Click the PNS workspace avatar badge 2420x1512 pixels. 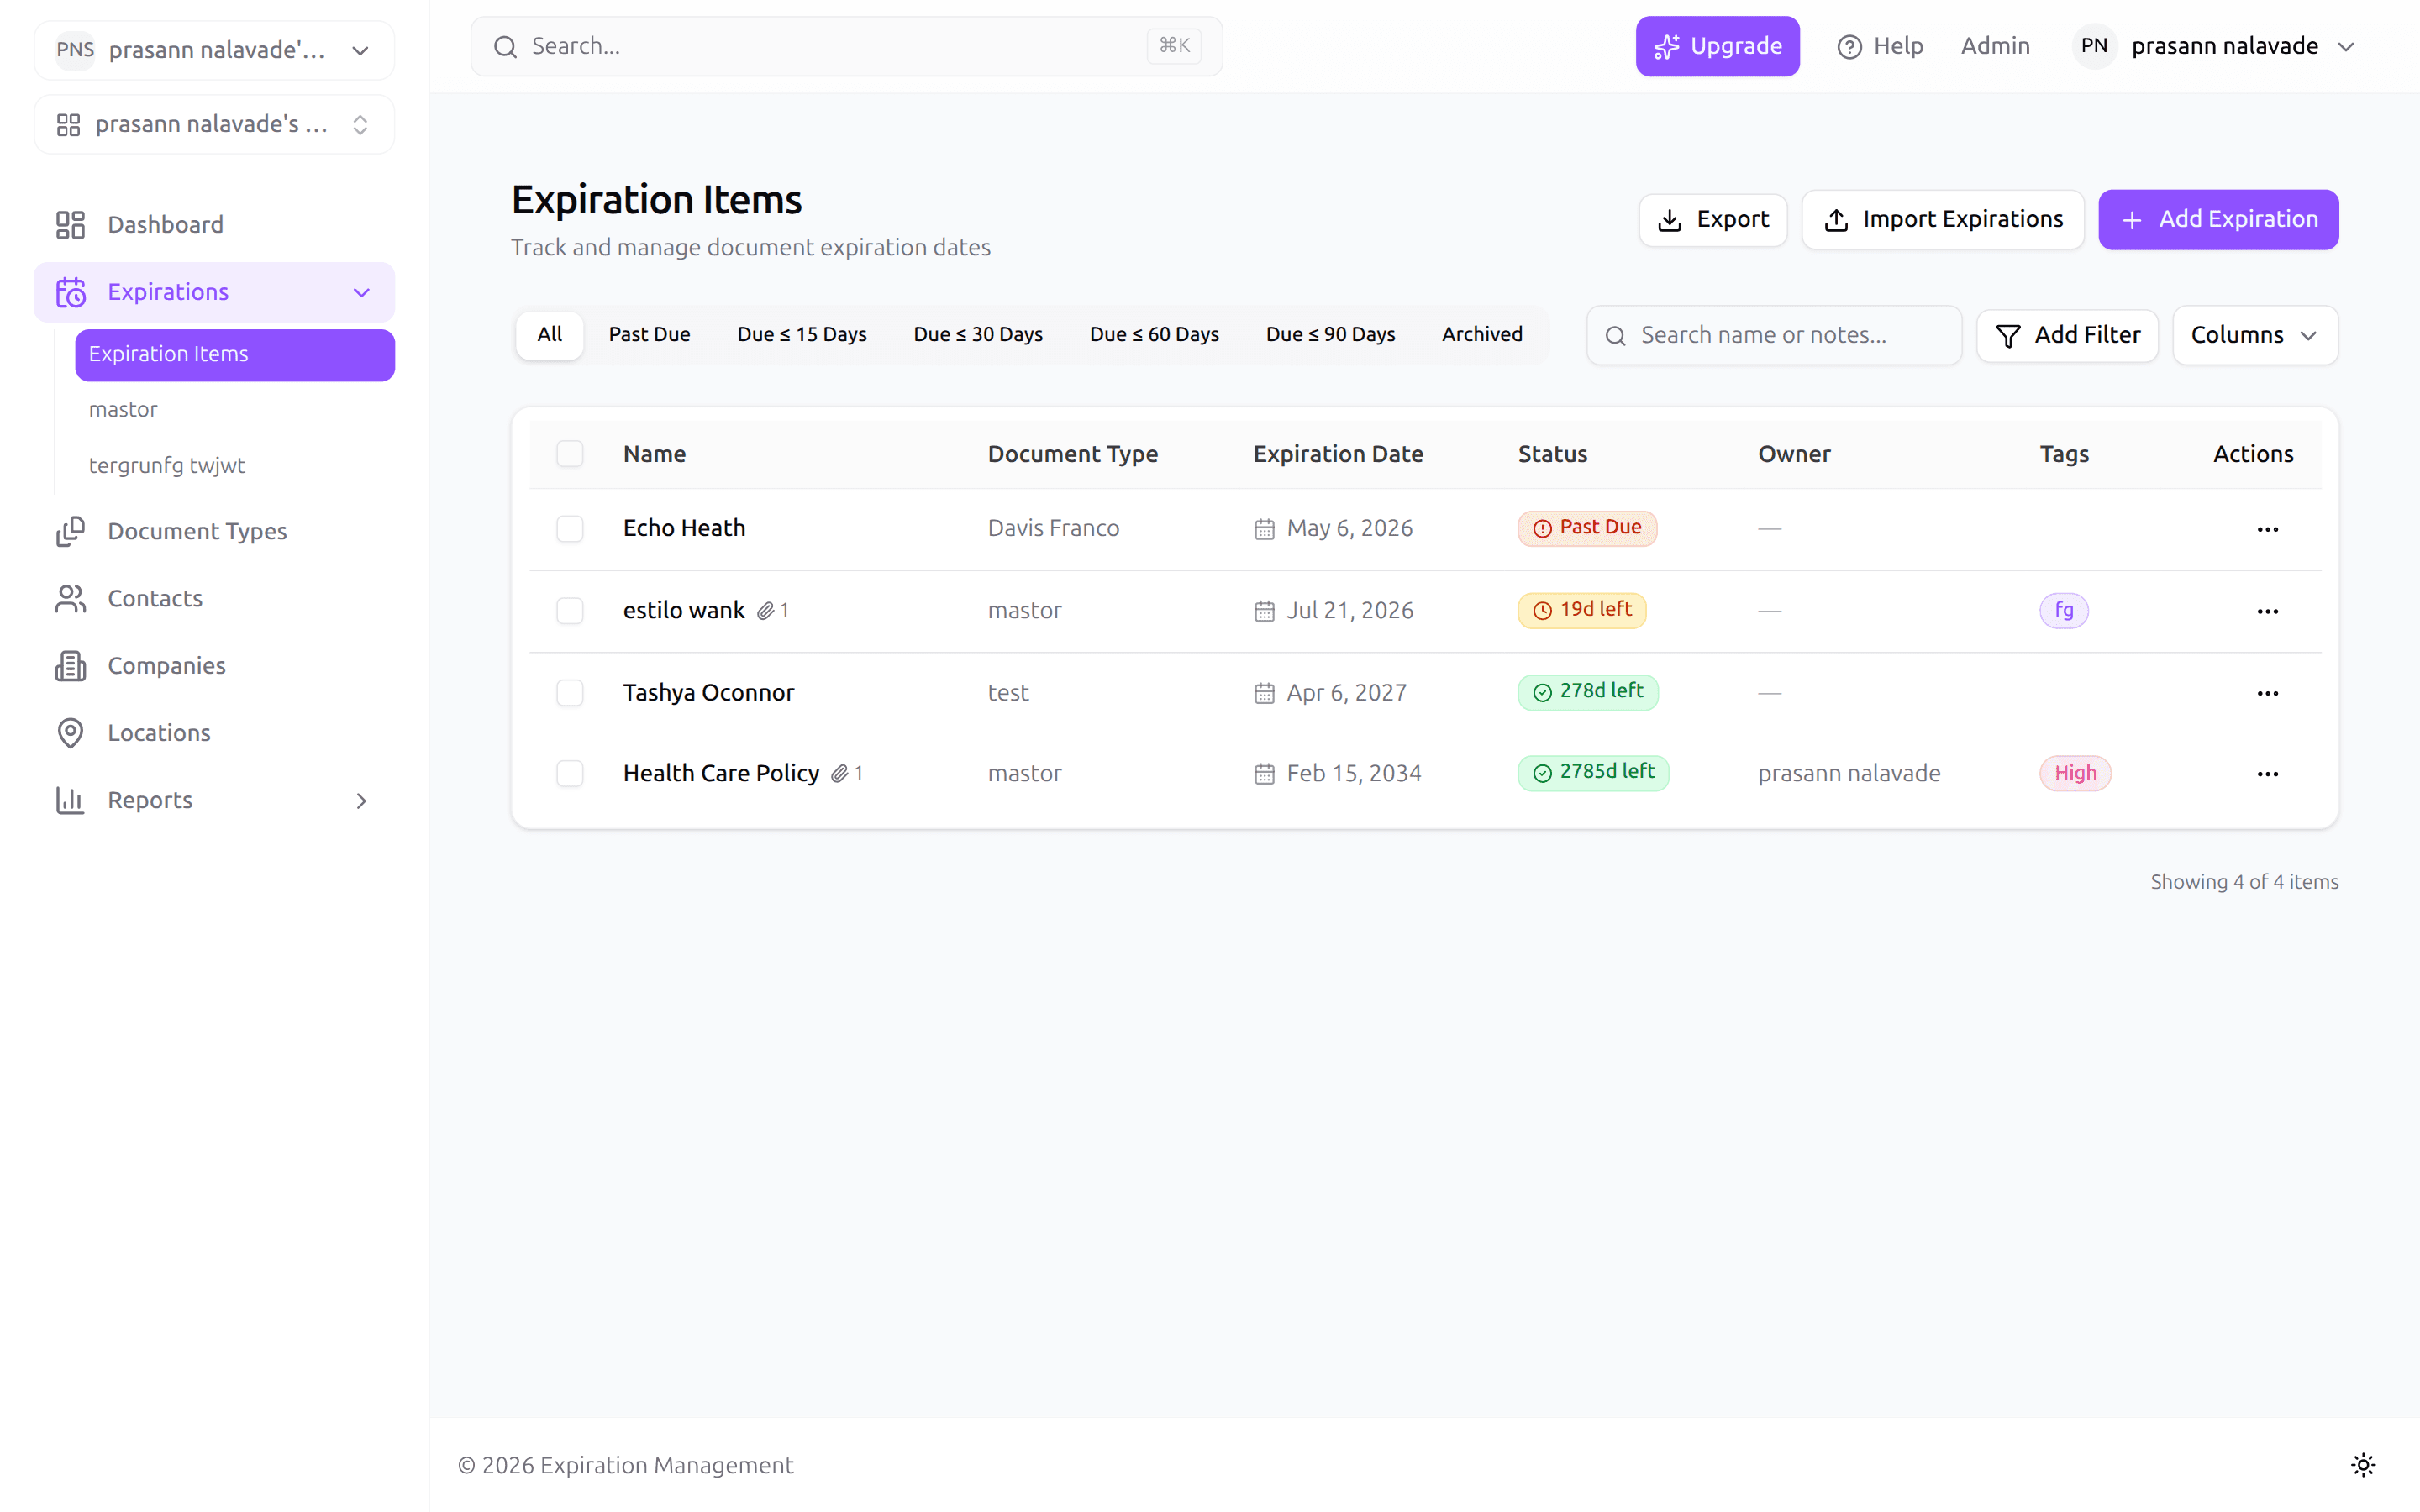pyautogui.click(x=75, y=50)
